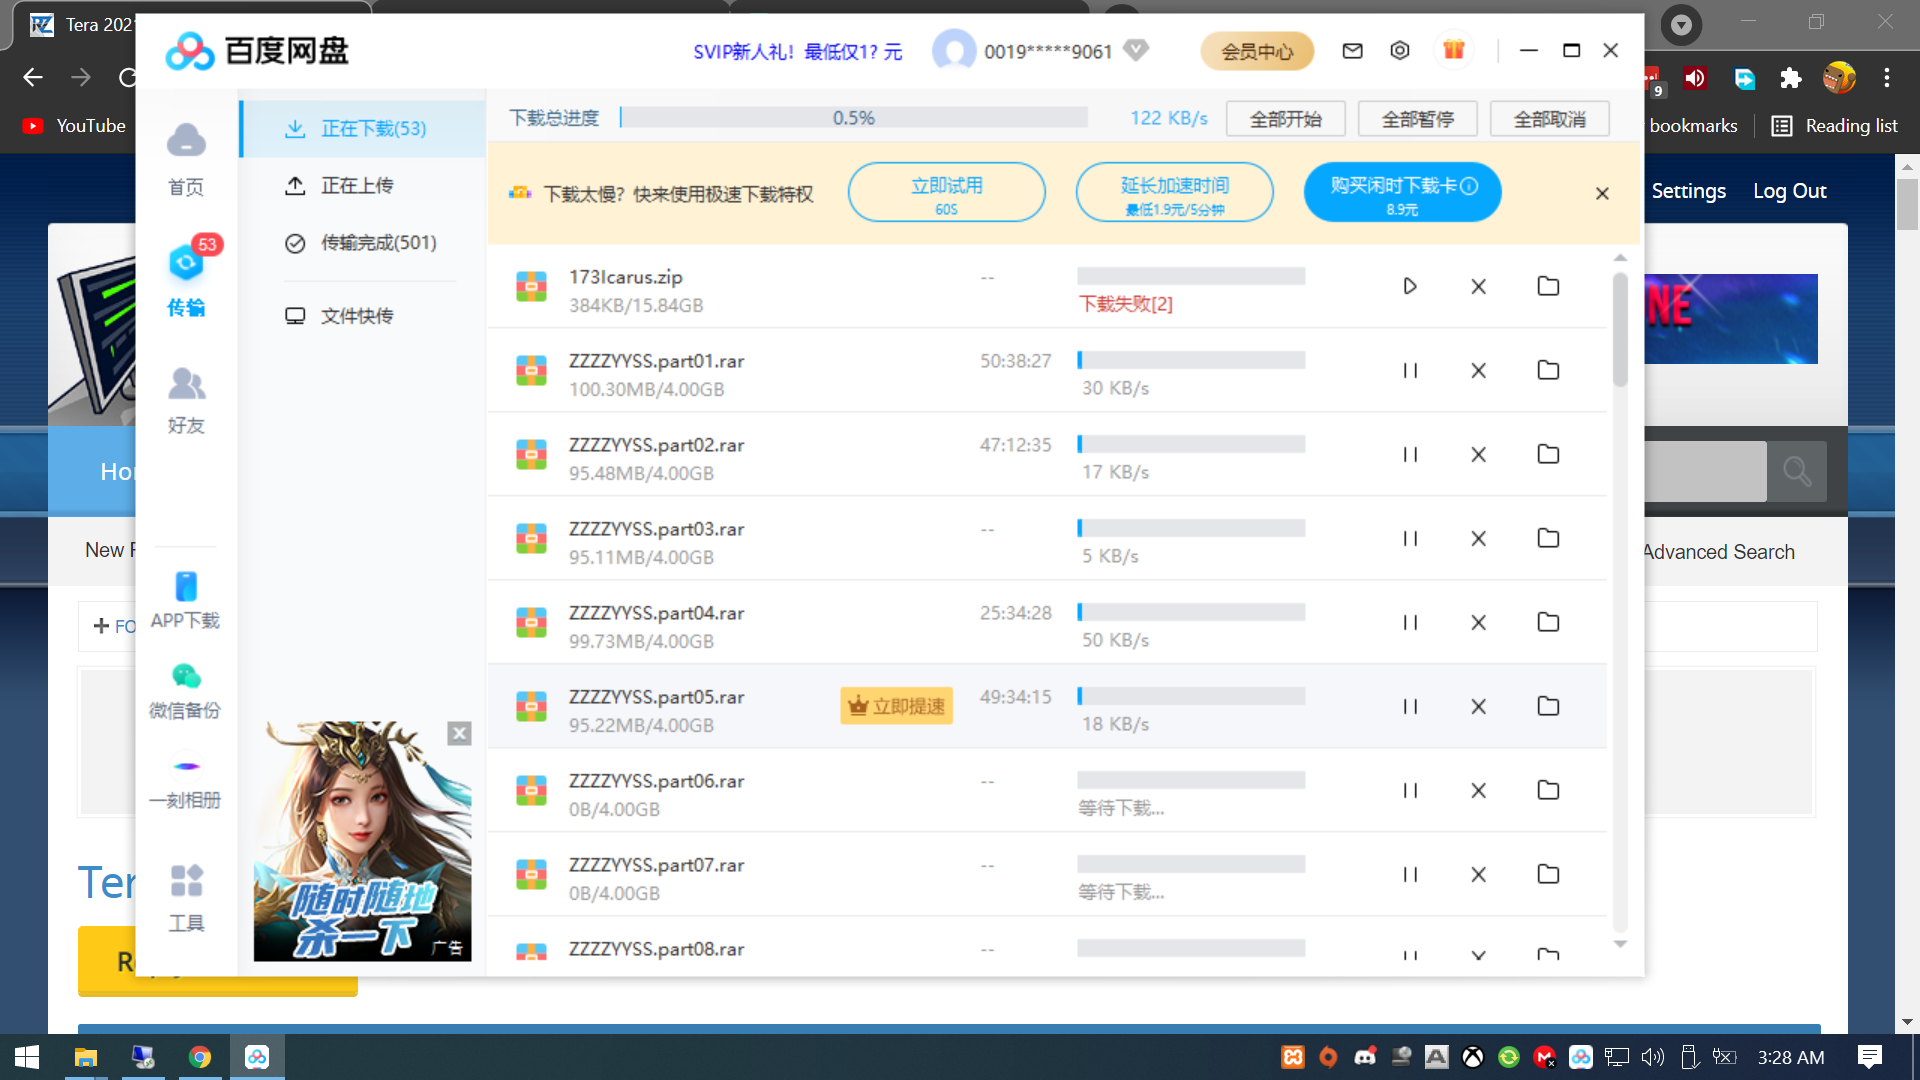Click Settings link in browser page

pos(1688,191)
